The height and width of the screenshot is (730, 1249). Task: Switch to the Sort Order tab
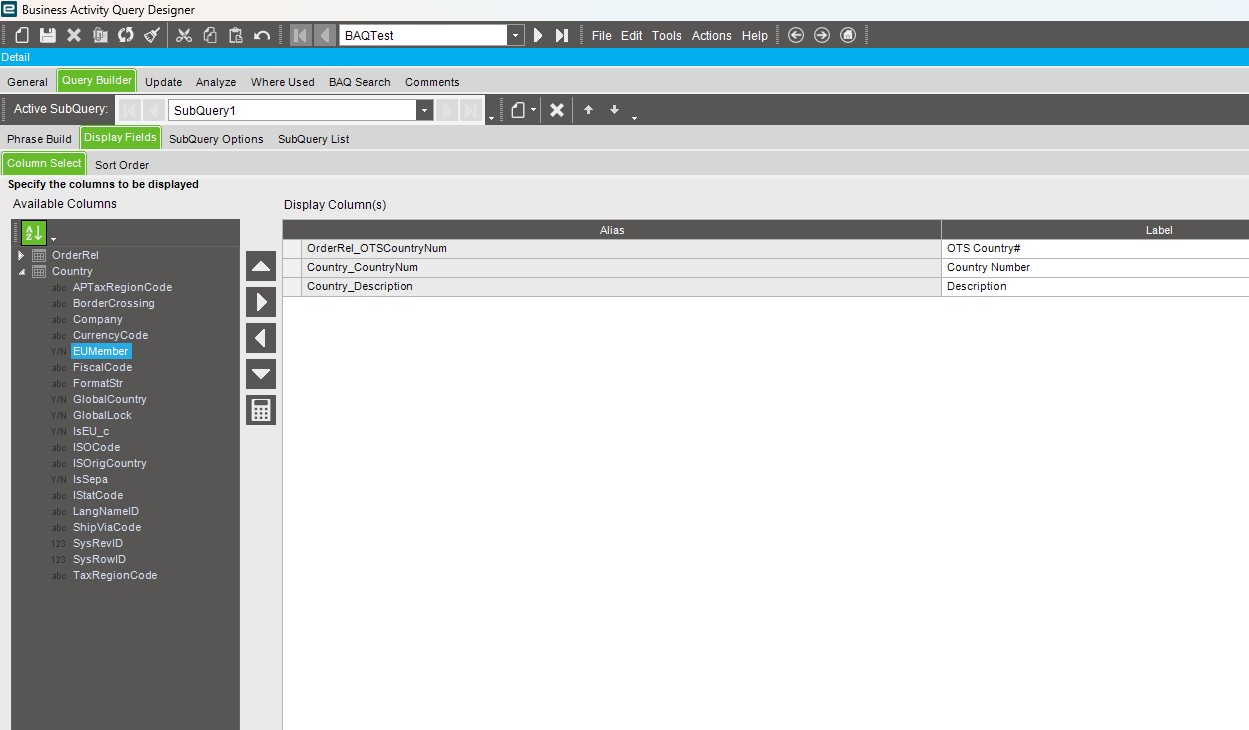pos(122,165)
